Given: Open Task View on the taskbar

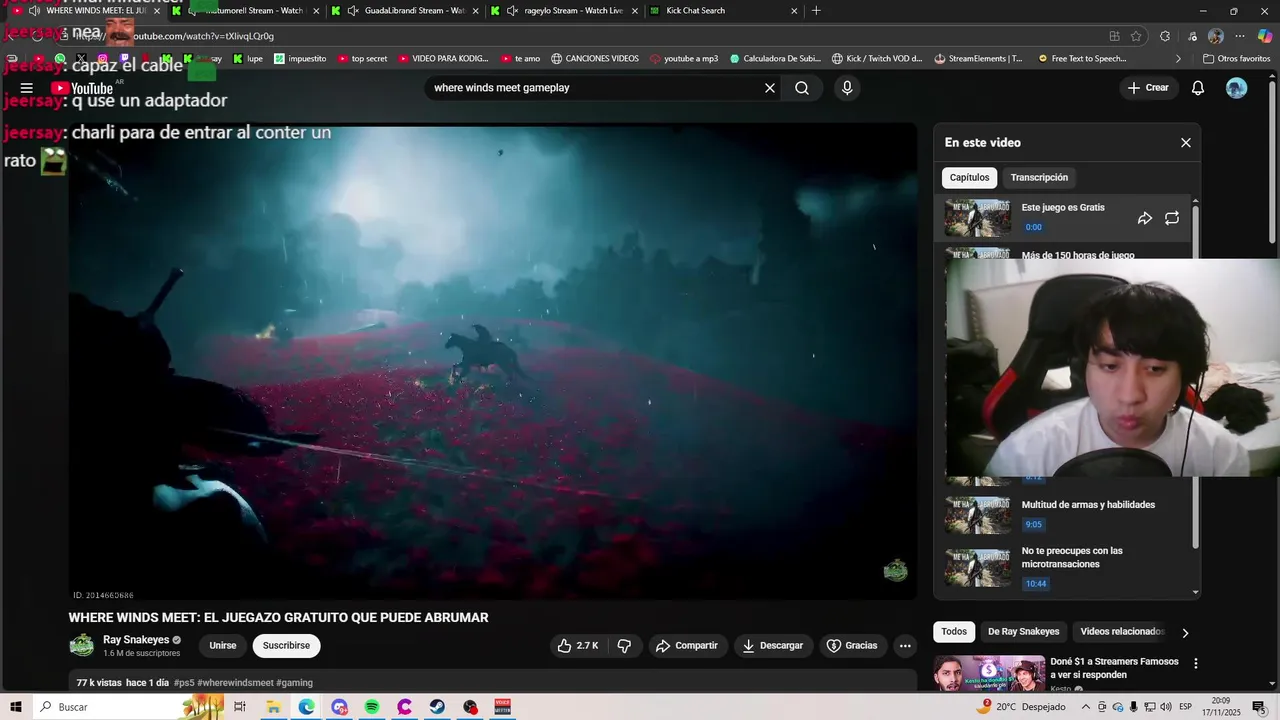Looking at the screenshot, I should (240, 707).
